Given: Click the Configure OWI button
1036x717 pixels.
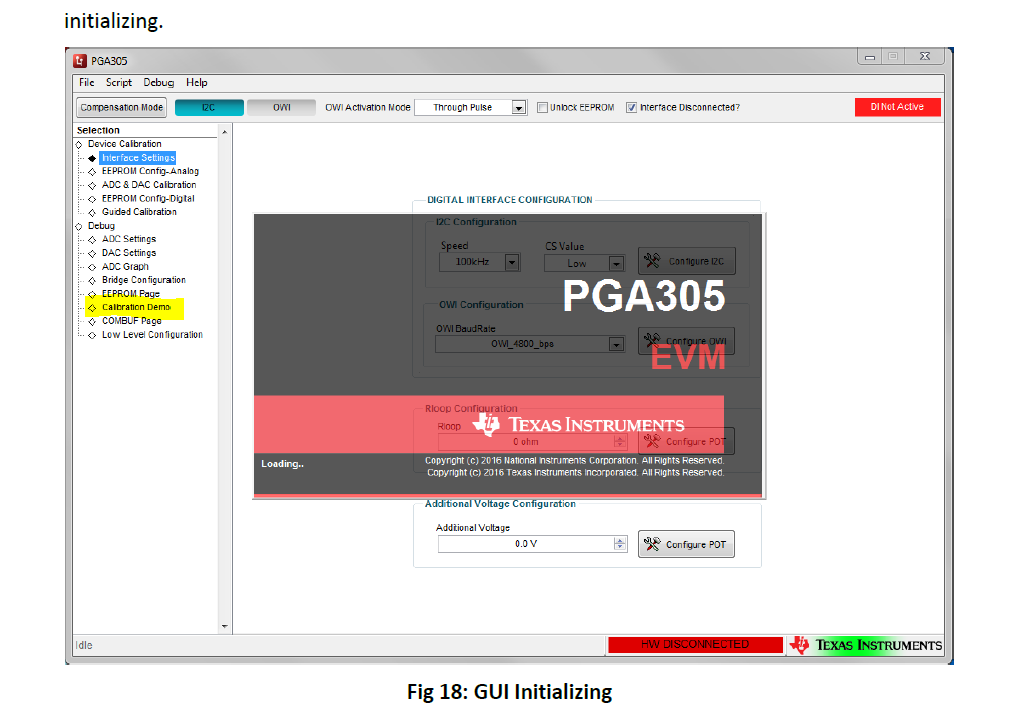Looking at the screenshot, I should 686,341.
